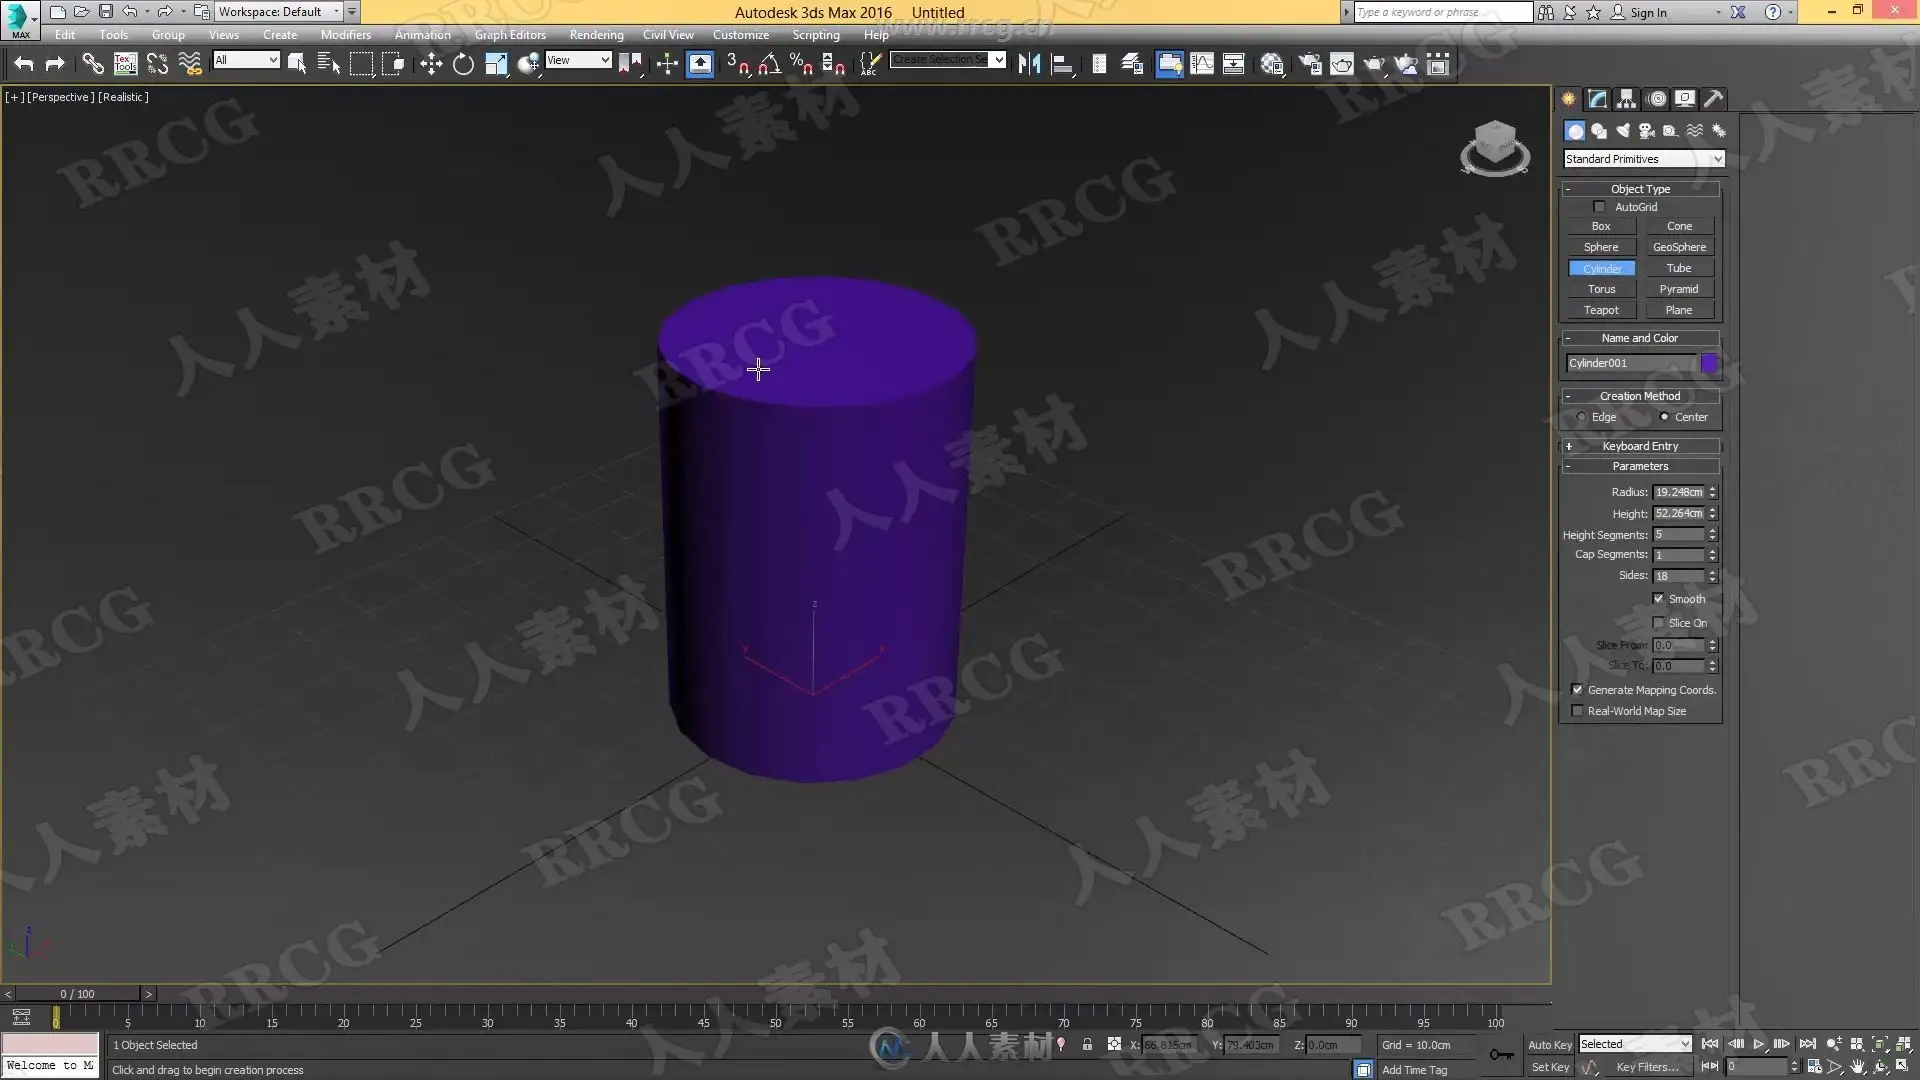Click the purple object color swatch
The width and height of the screenshot is (1920, 1080).
[x=1709, y=363]
